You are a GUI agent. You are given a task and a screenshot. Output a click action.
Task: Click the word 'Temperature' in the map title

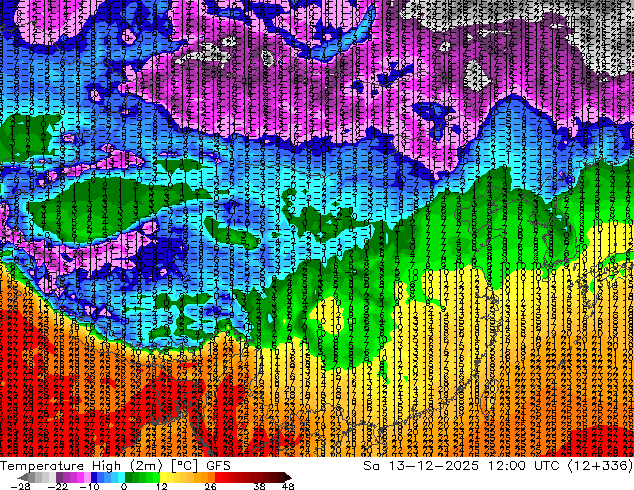[x=42, y=466]
